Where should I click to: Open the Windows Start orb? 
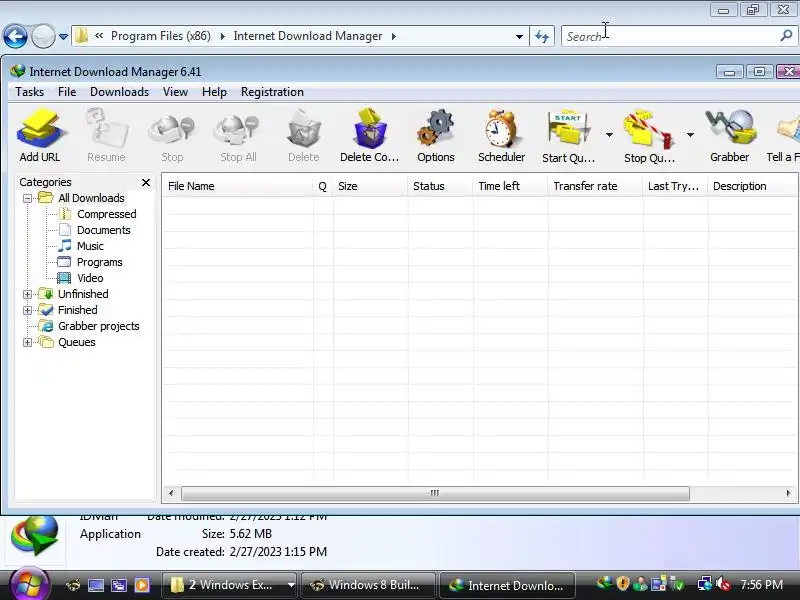(28, 584)
